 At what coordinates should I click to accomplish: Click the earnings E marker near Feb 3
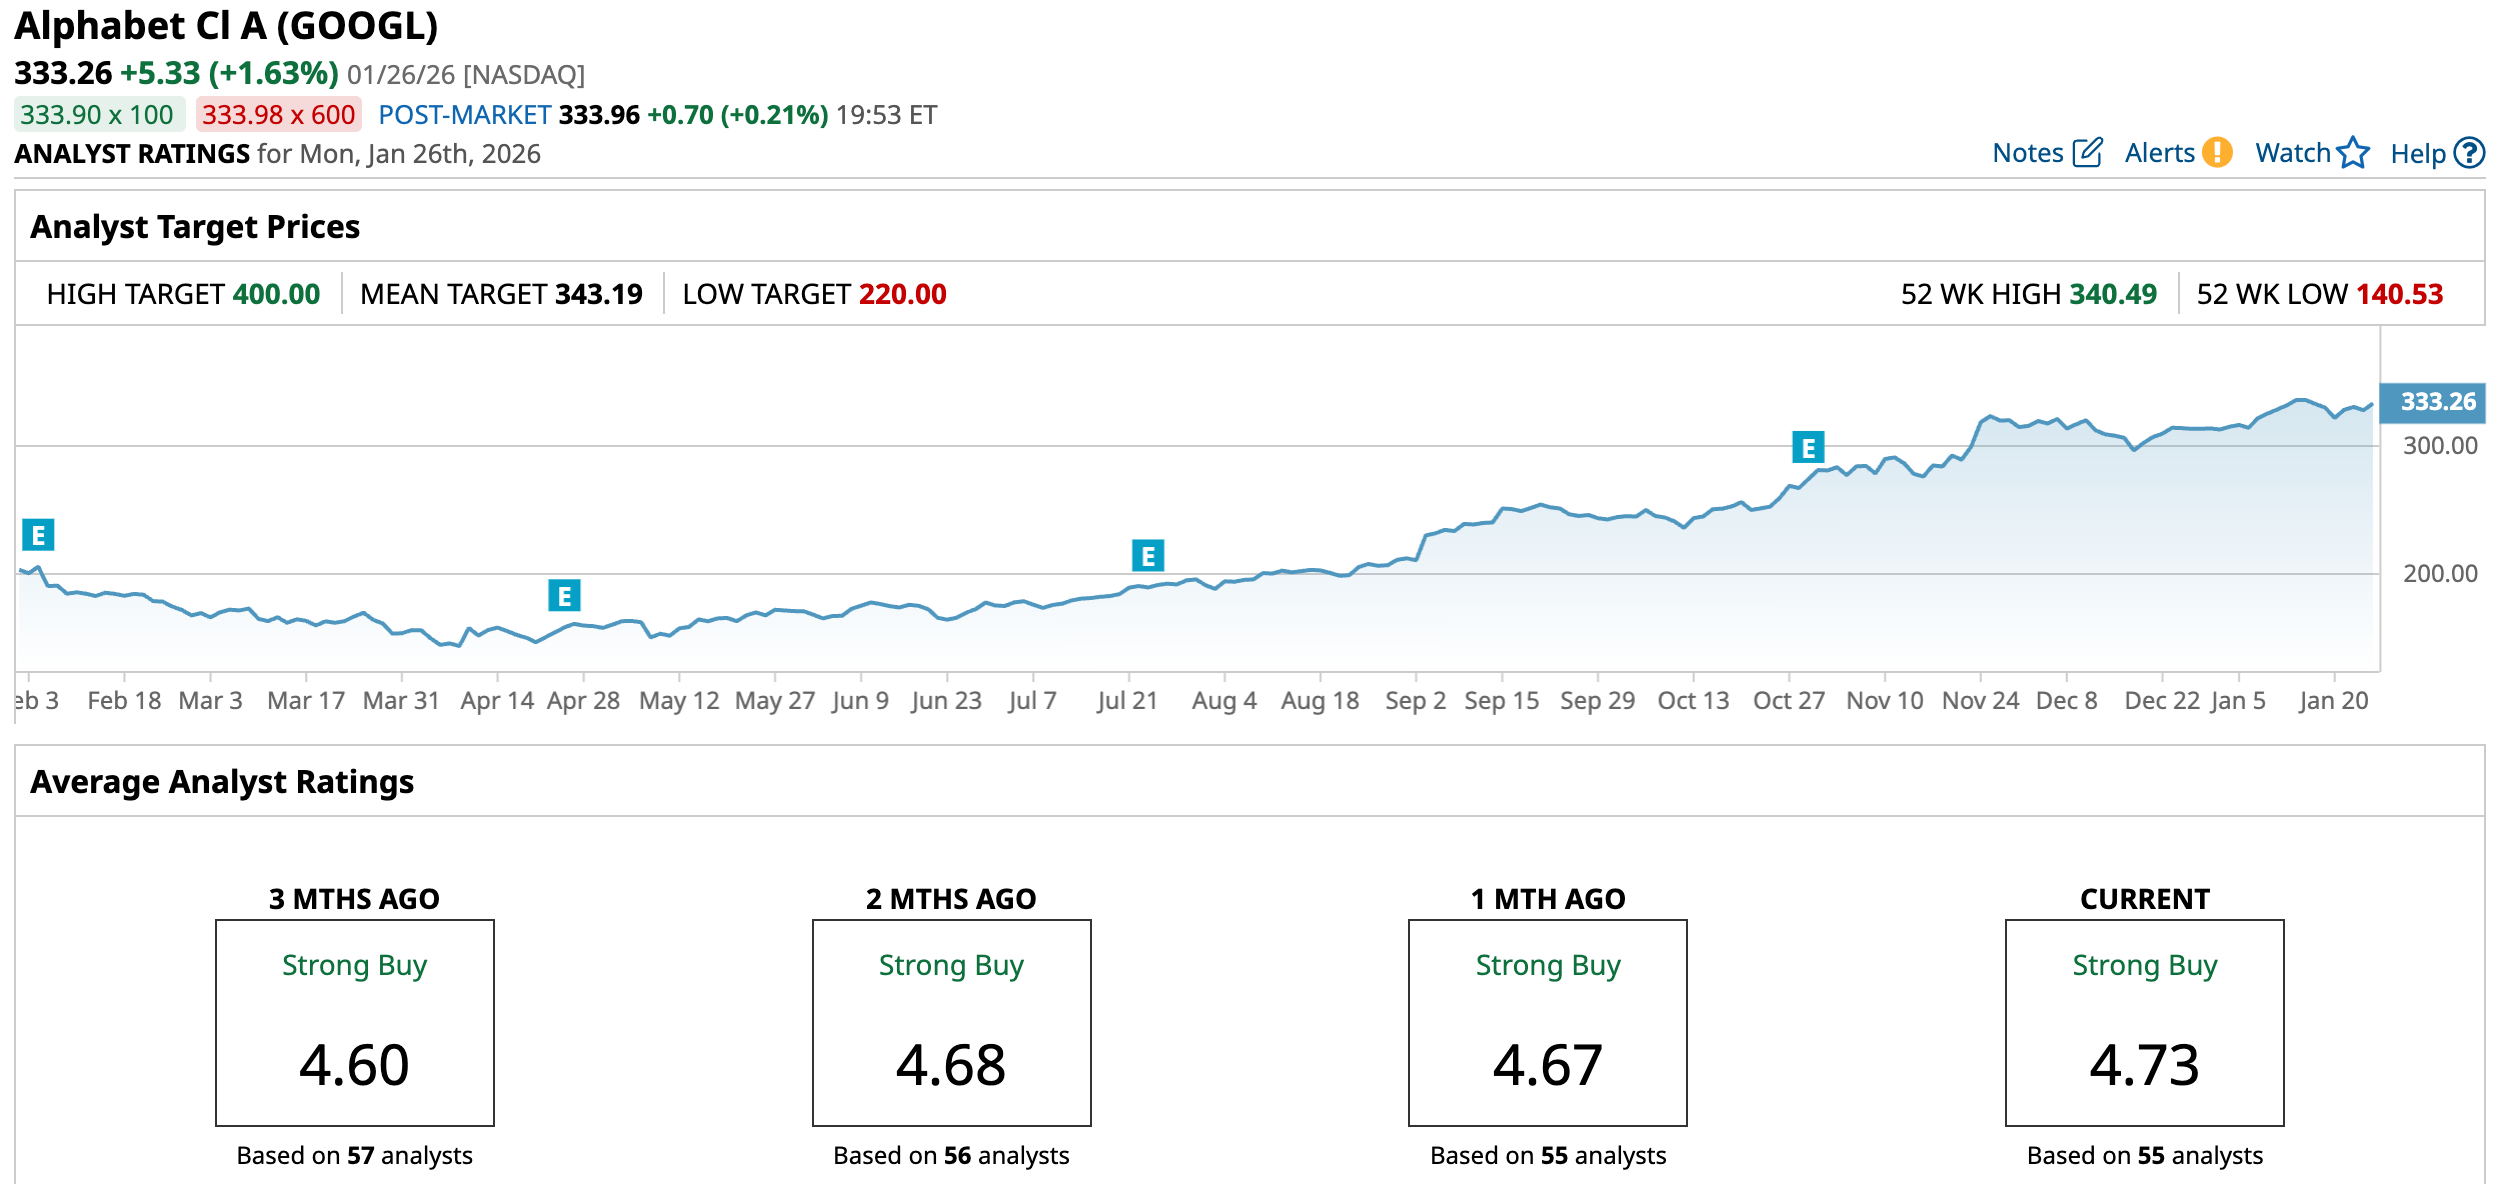[x=38, y=536]
